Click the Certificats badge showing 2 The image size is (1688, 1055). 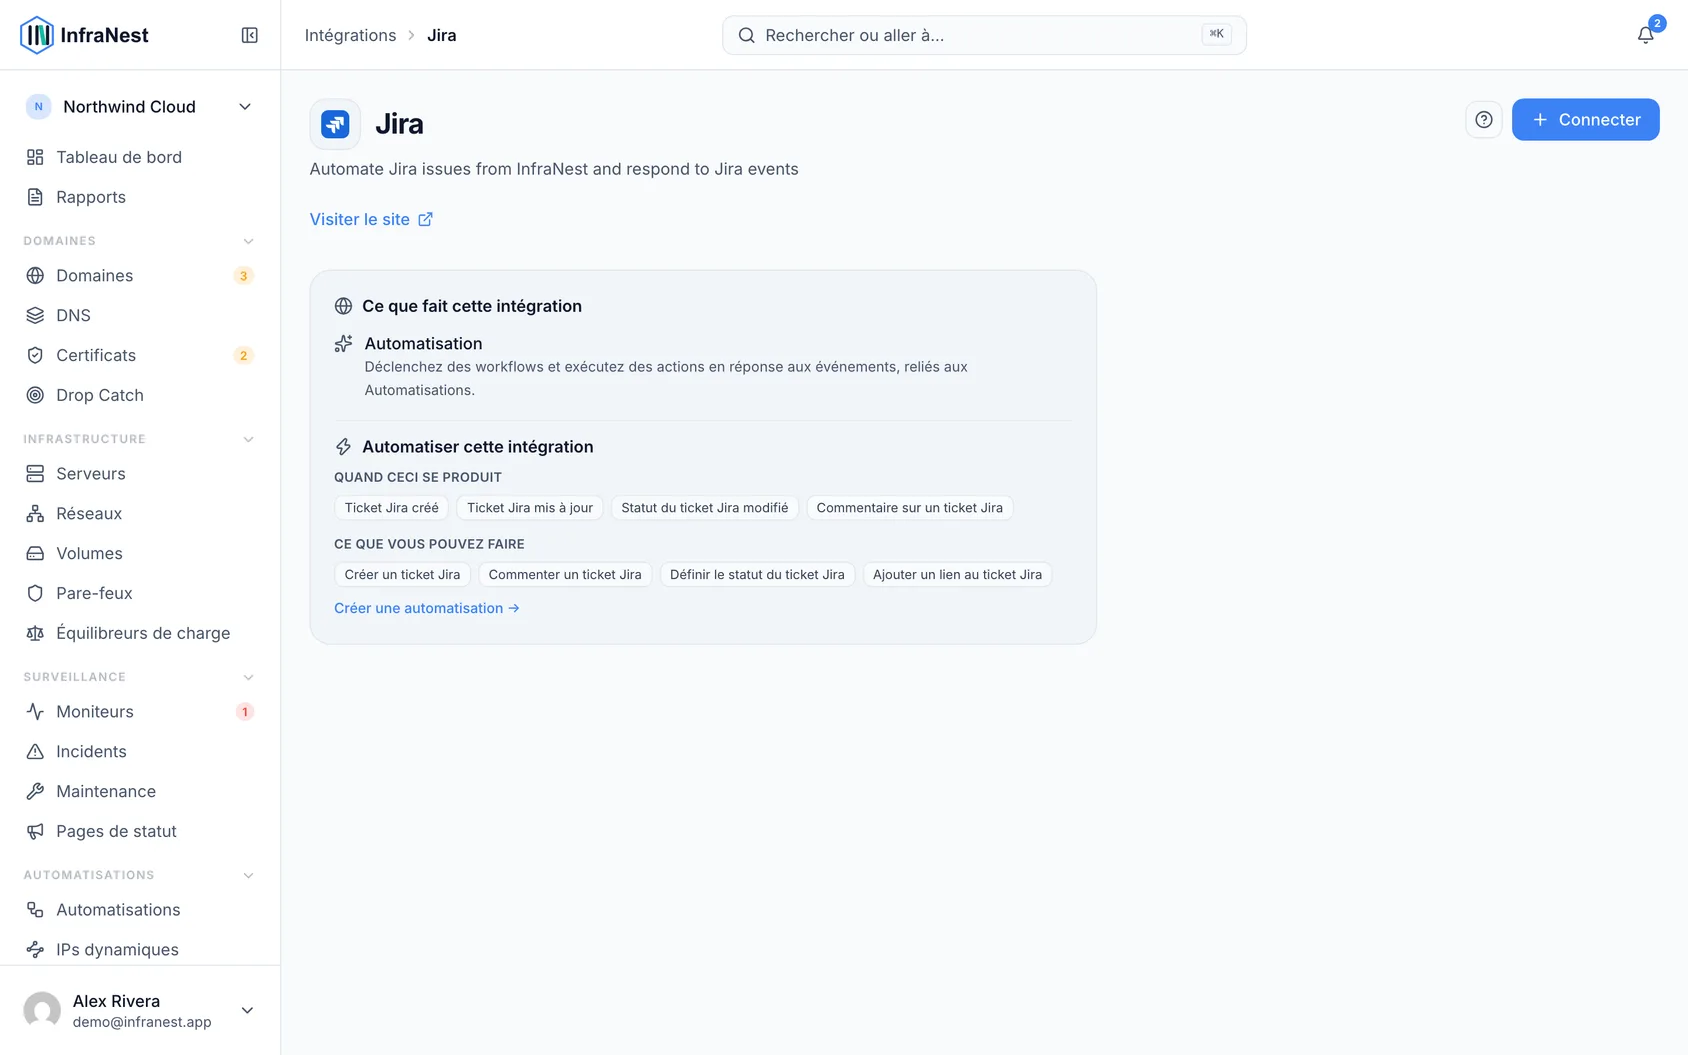point(243,356)
